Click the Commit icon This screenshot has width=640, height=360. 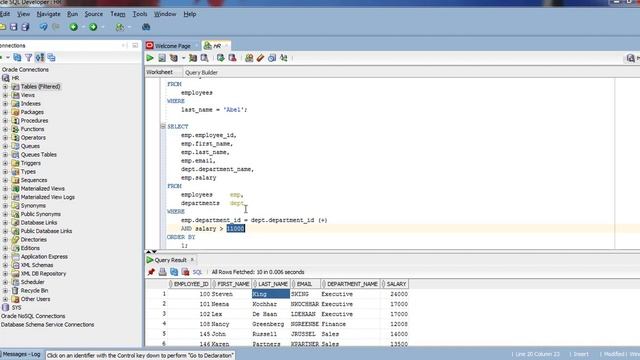[220, 58]
